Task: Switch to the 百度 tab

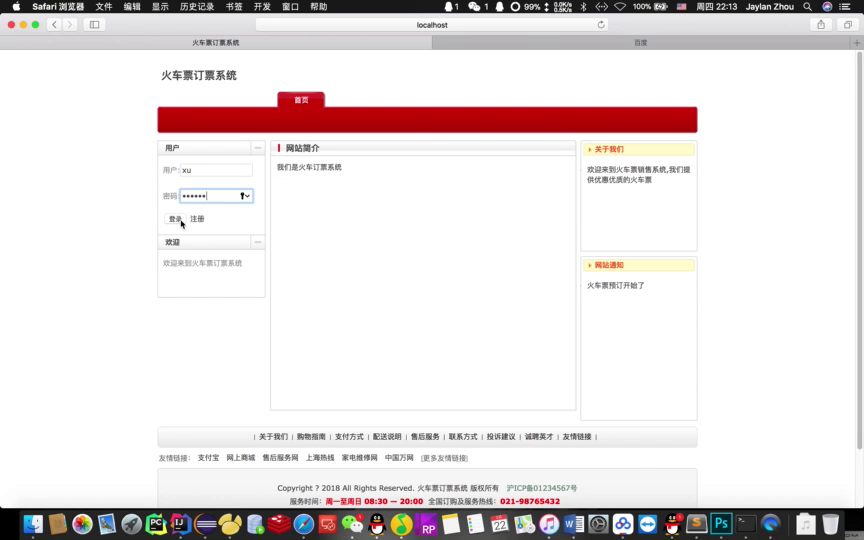Action: click(x=640, y=42)
